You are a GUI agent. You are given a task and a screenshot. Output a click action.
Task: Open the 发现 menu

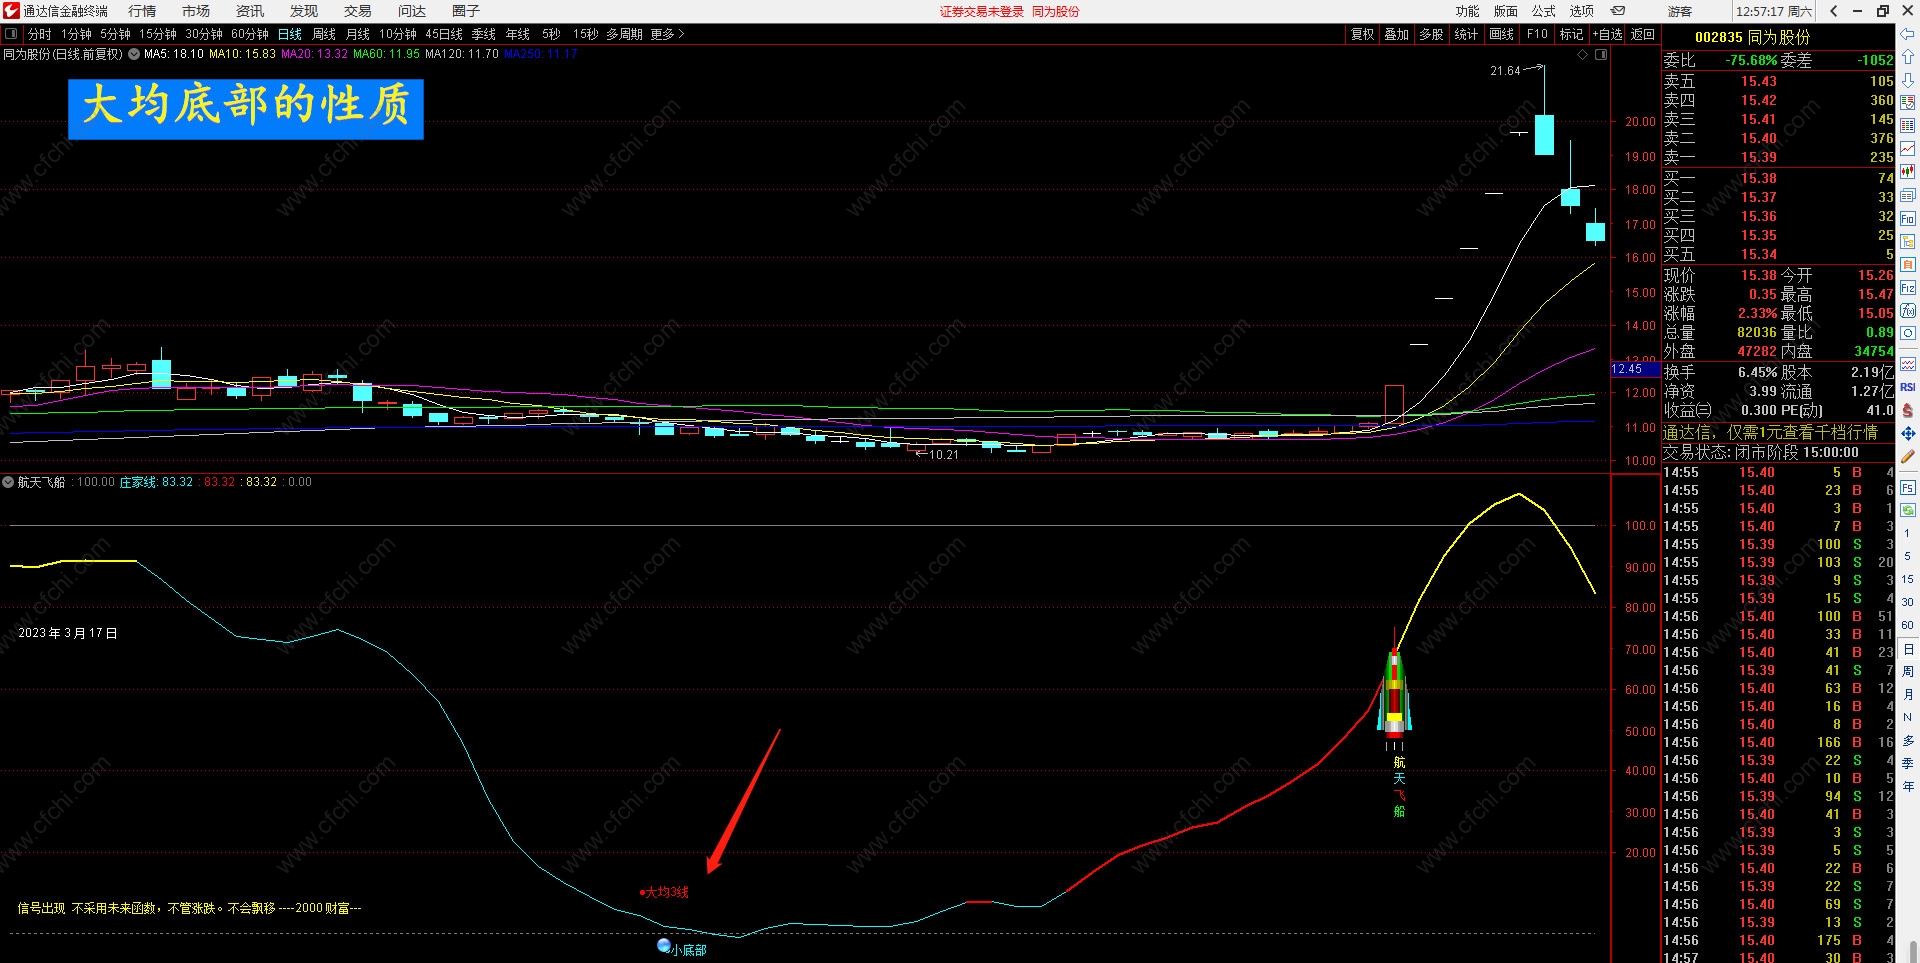coord(304,11)
